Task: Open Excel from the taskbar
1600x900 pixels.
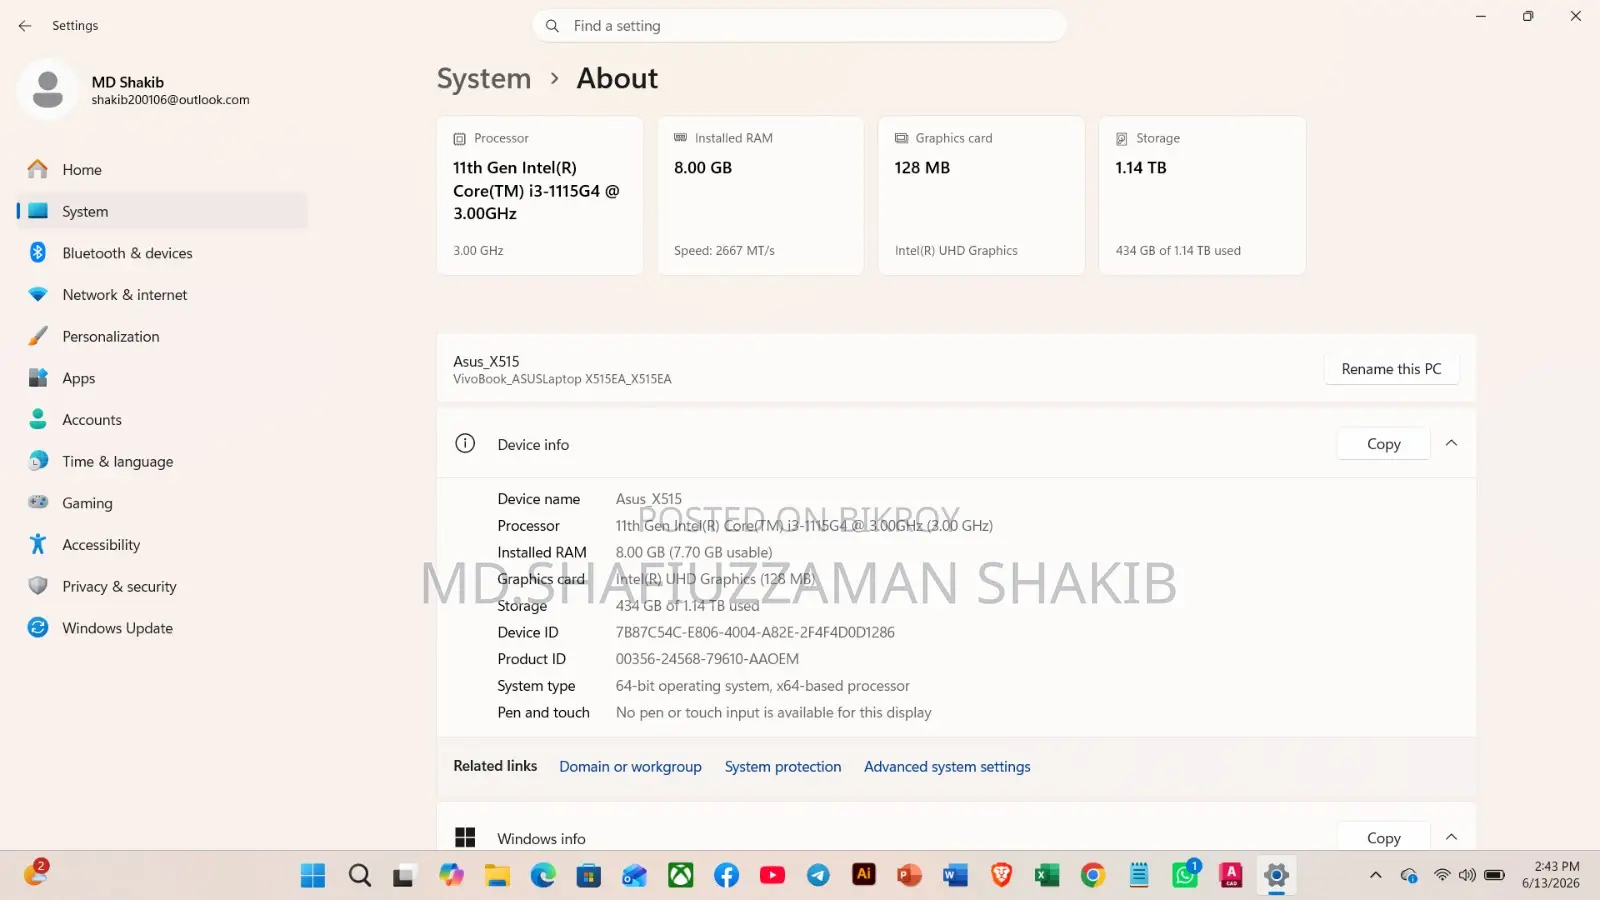Action: tap(1047, 876)
